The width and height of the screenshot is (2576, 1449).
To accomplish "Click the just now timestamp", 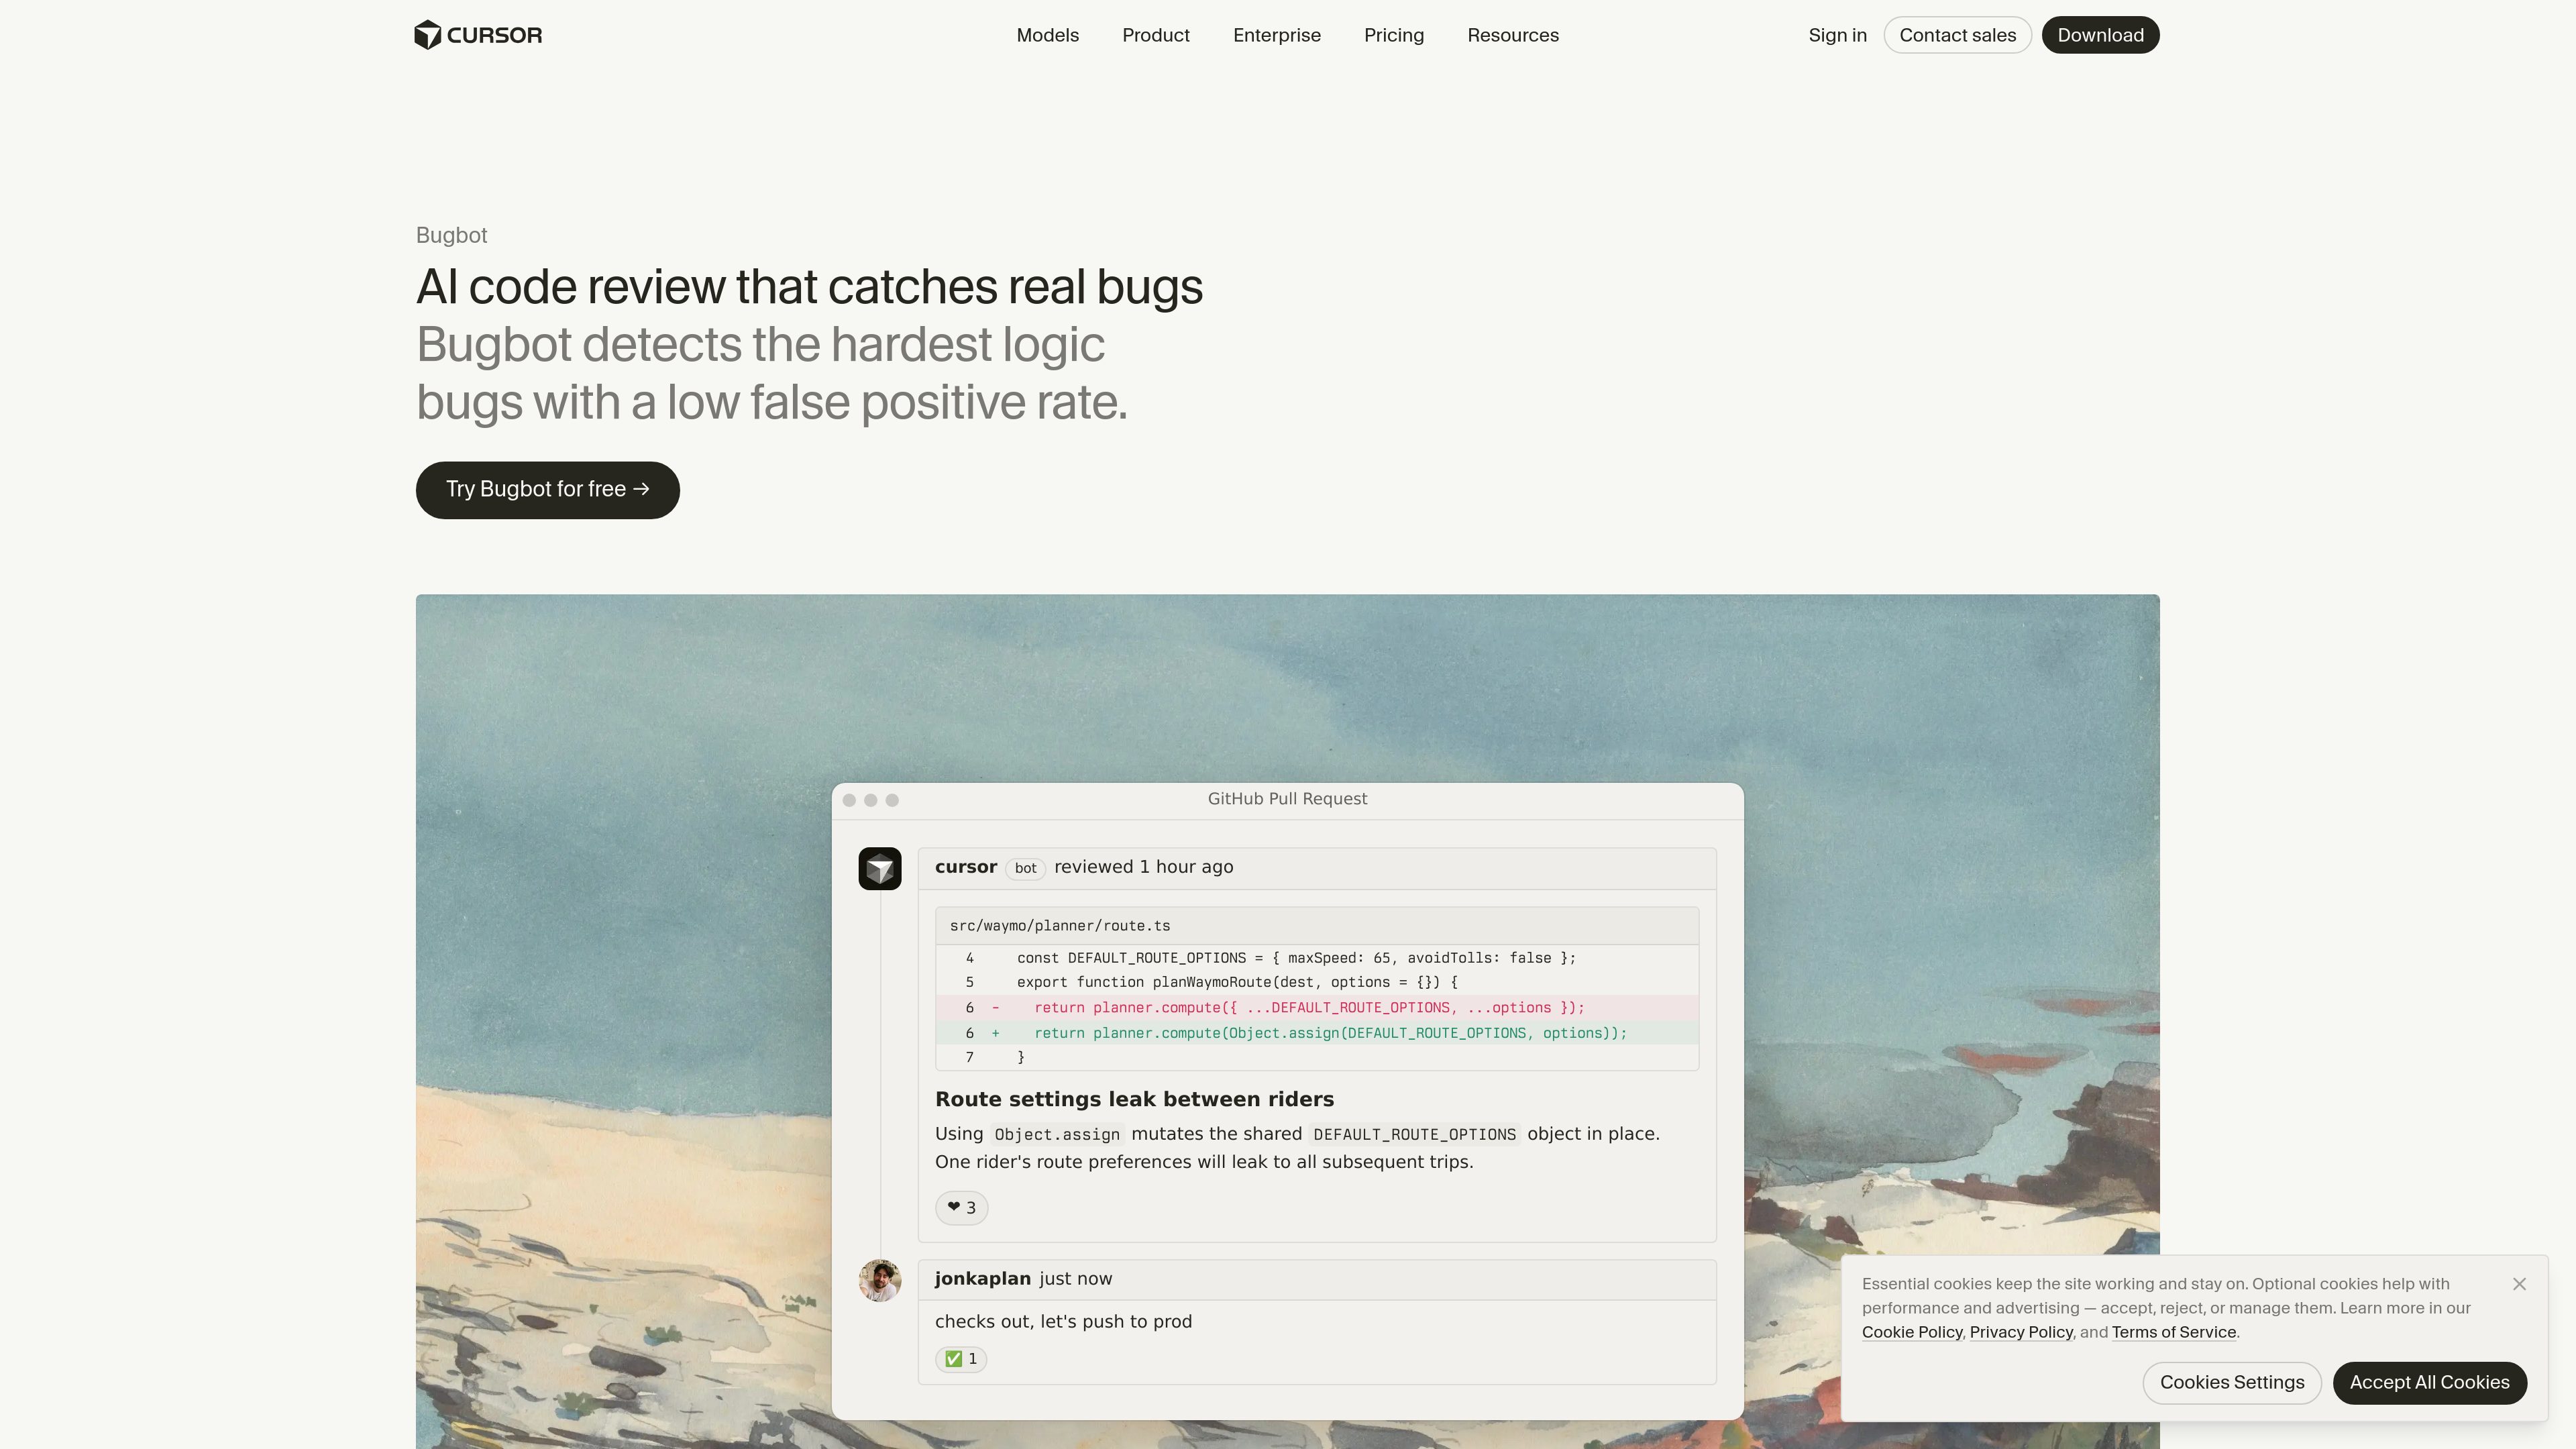I will [1075, 1279].
